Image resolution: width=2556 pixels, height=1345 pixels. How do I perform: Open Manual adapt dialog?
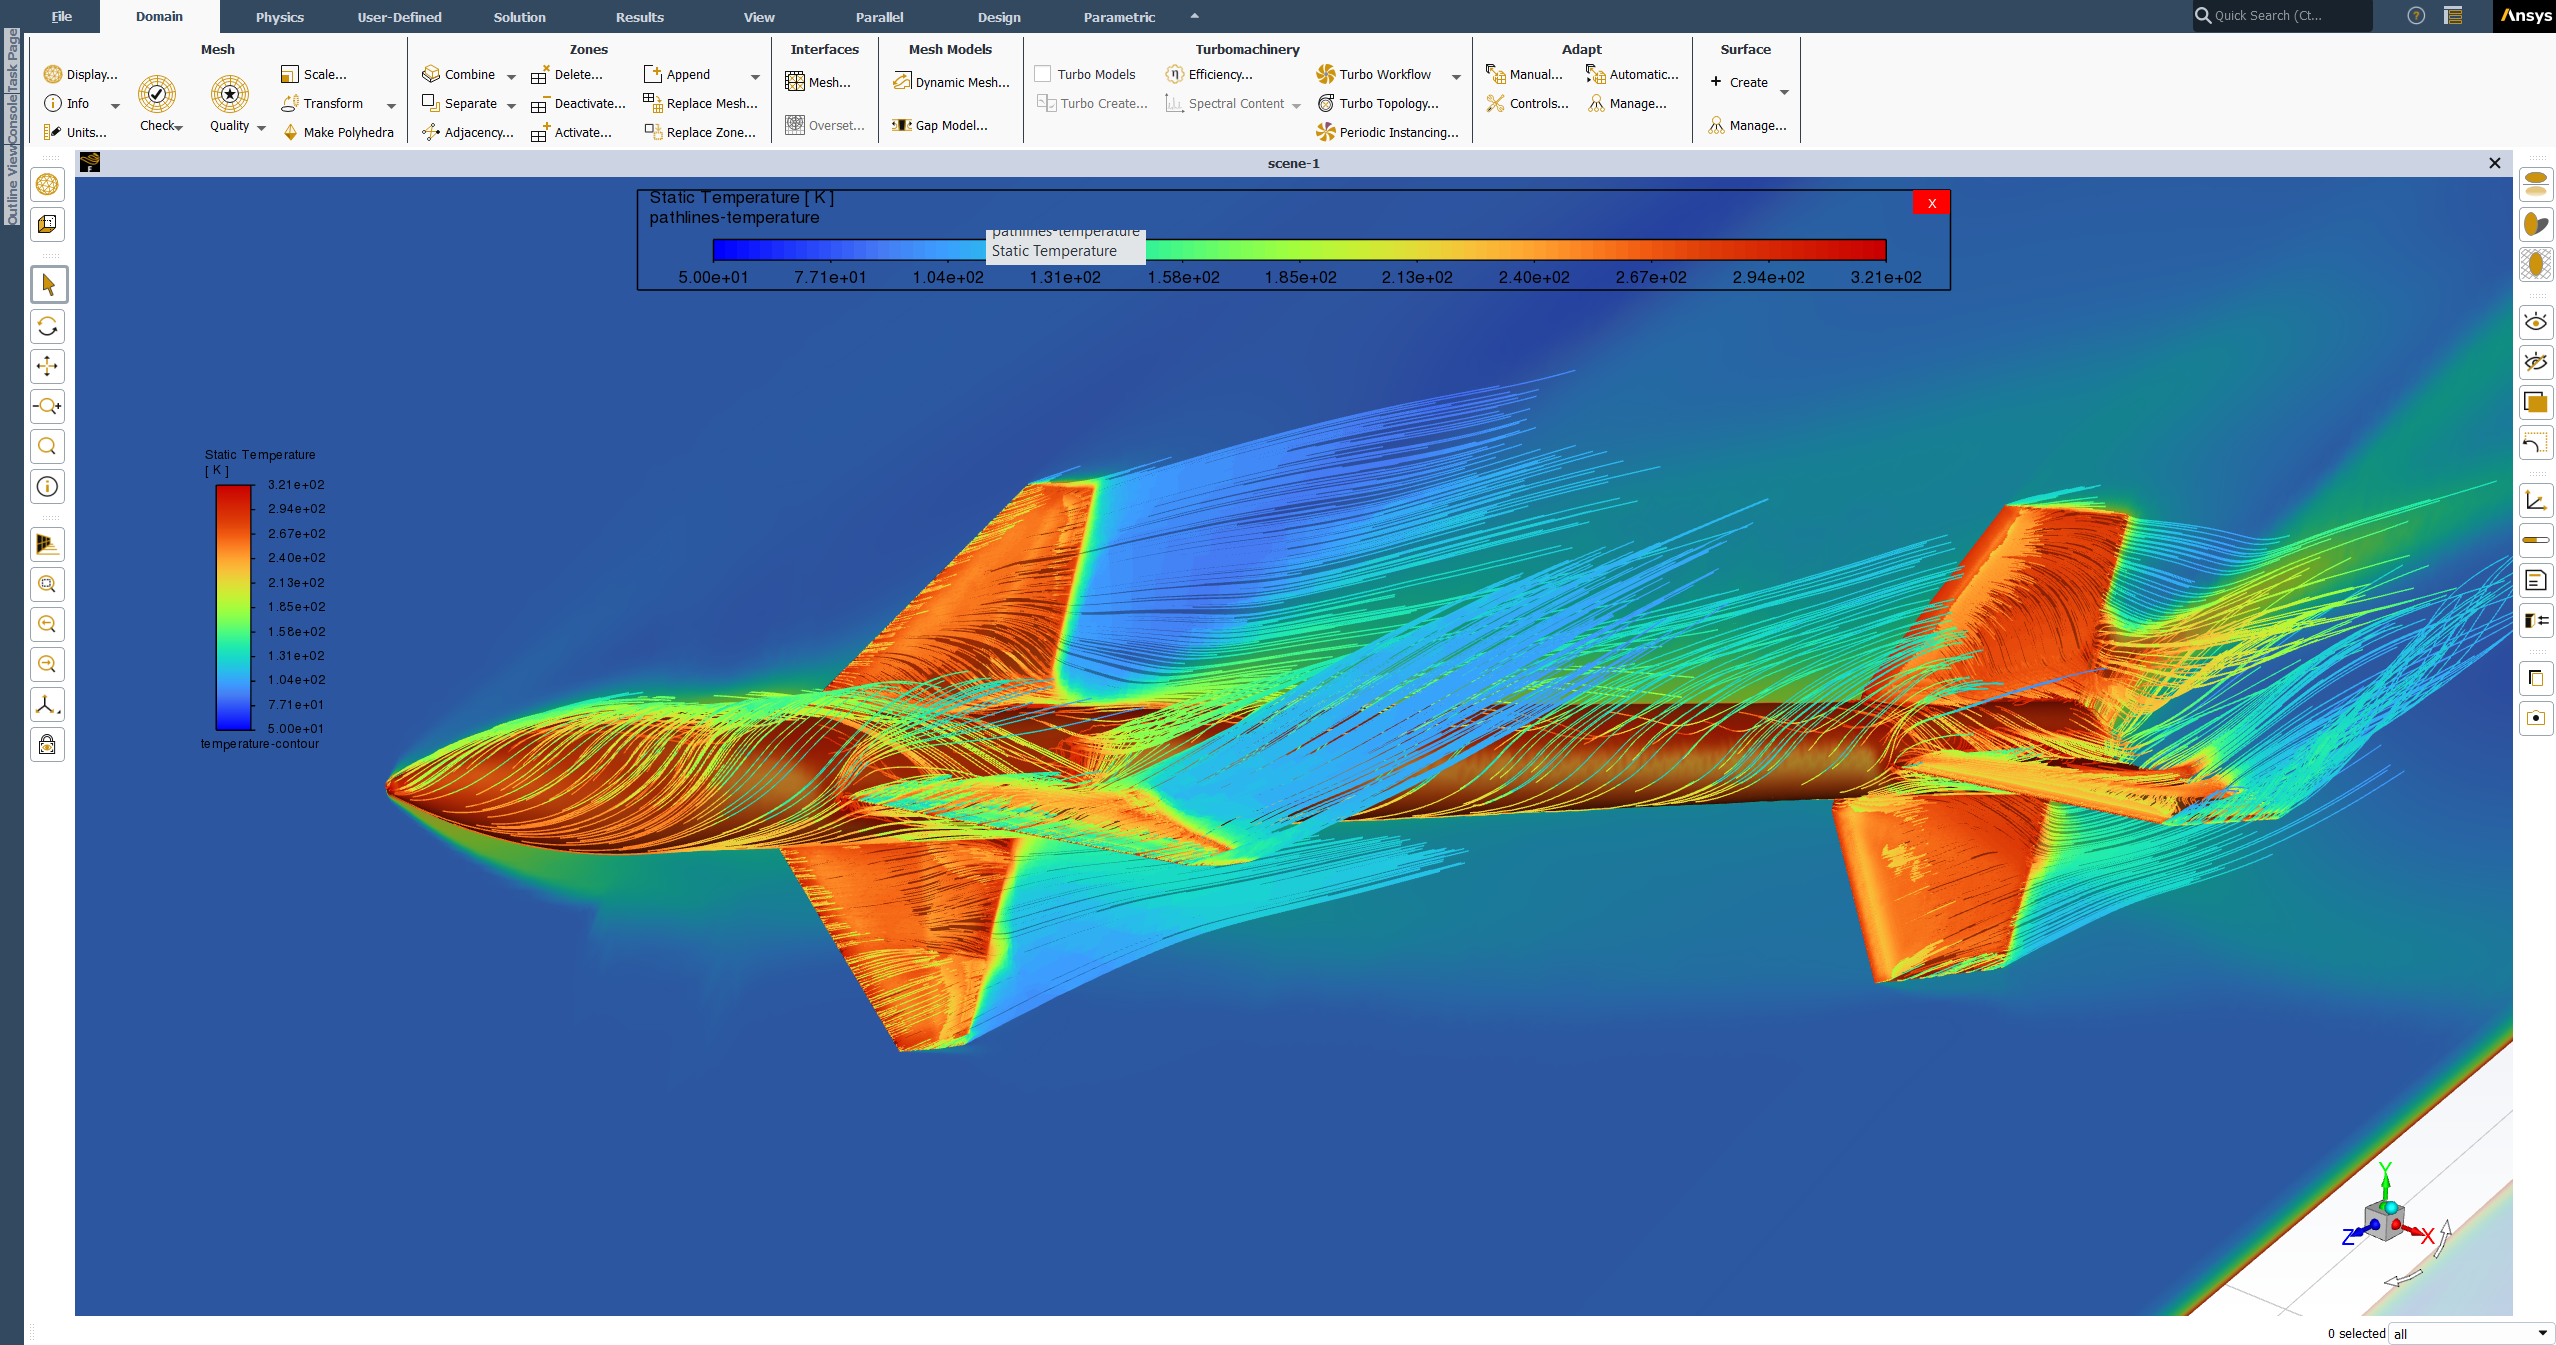click(1525, 74)
